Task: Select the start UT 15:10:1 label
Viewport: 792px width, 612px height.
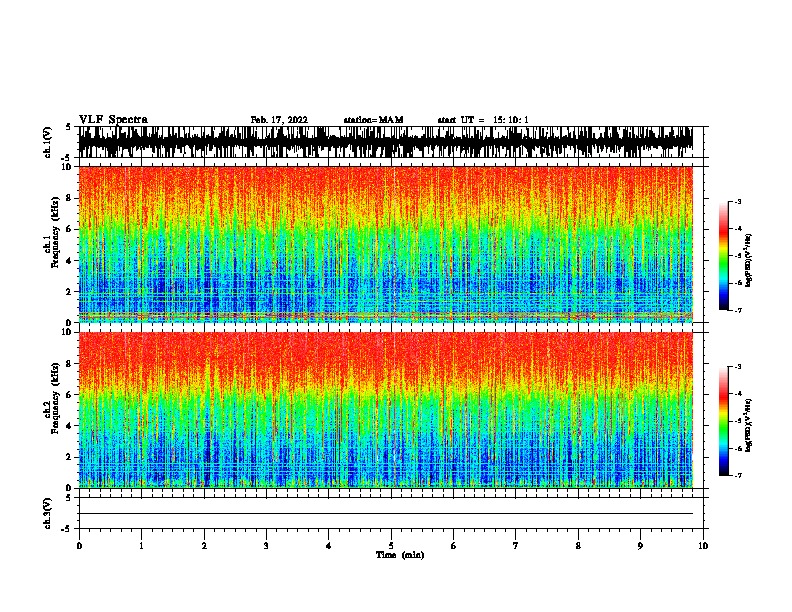Action: 482,120
